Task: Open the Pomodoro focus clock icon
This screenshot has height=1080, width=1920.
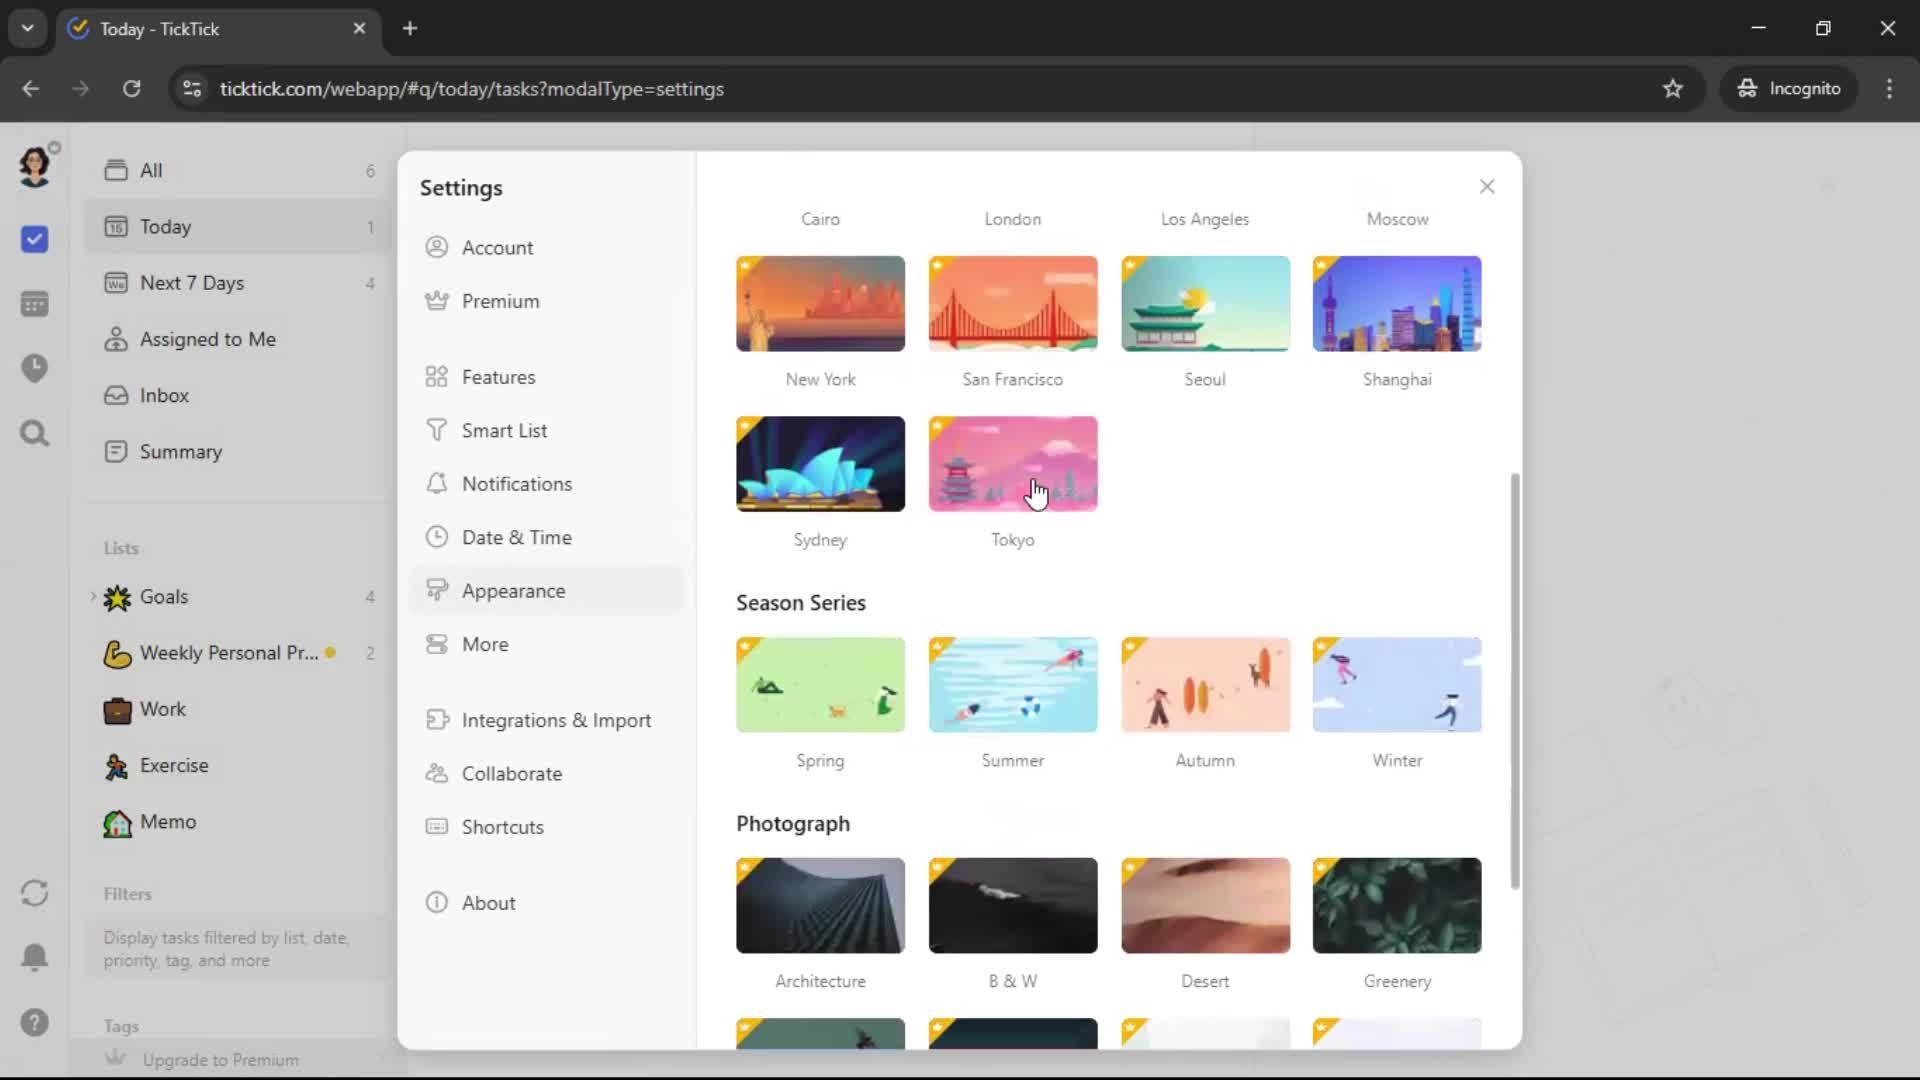Action: click(34, 368)
